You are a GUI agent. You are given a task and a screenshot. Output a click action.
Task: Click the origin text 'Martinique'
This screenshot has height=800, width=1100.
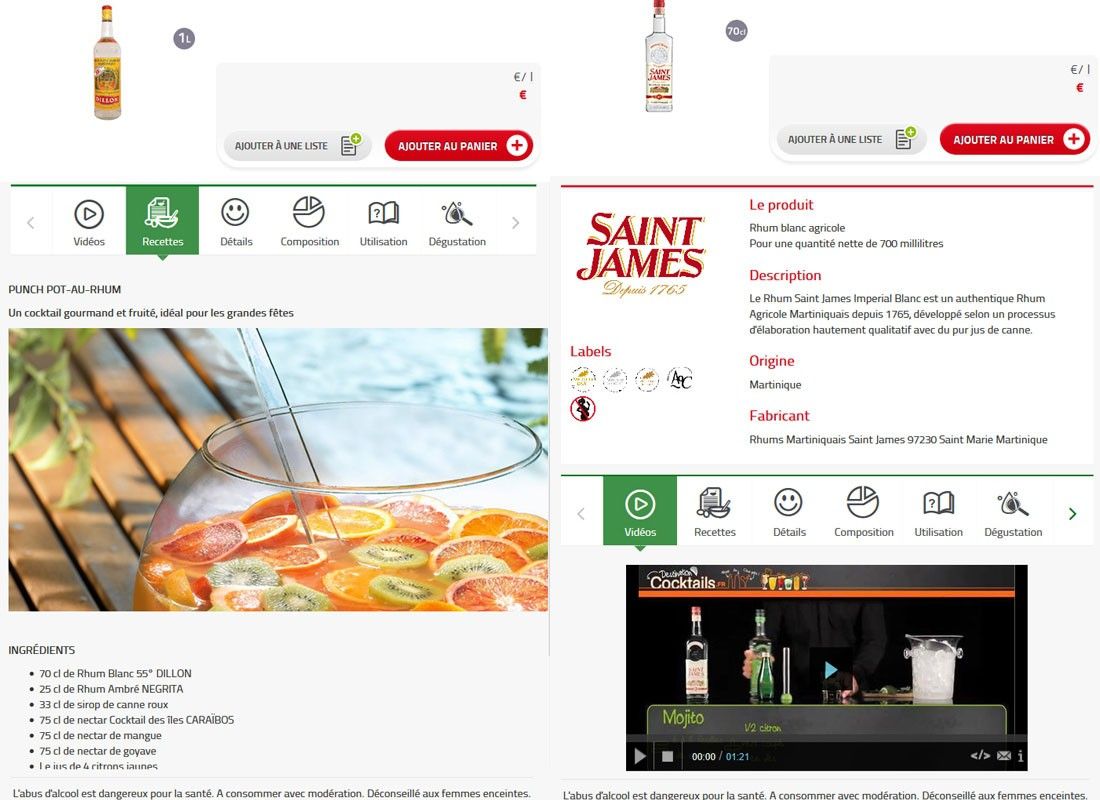pyautogui.click(x=775, y=385)
